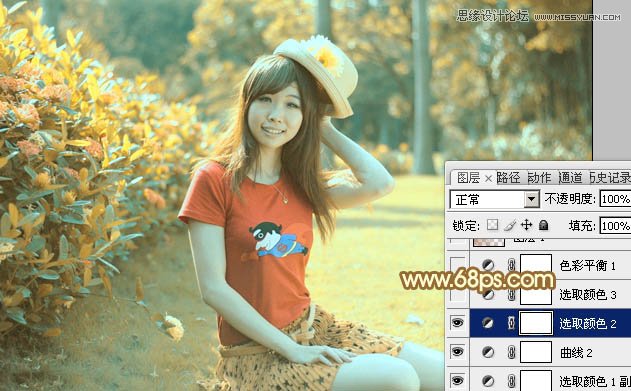Select the 选取颜色 1 副本 mask thumbnail

point(536,381)
